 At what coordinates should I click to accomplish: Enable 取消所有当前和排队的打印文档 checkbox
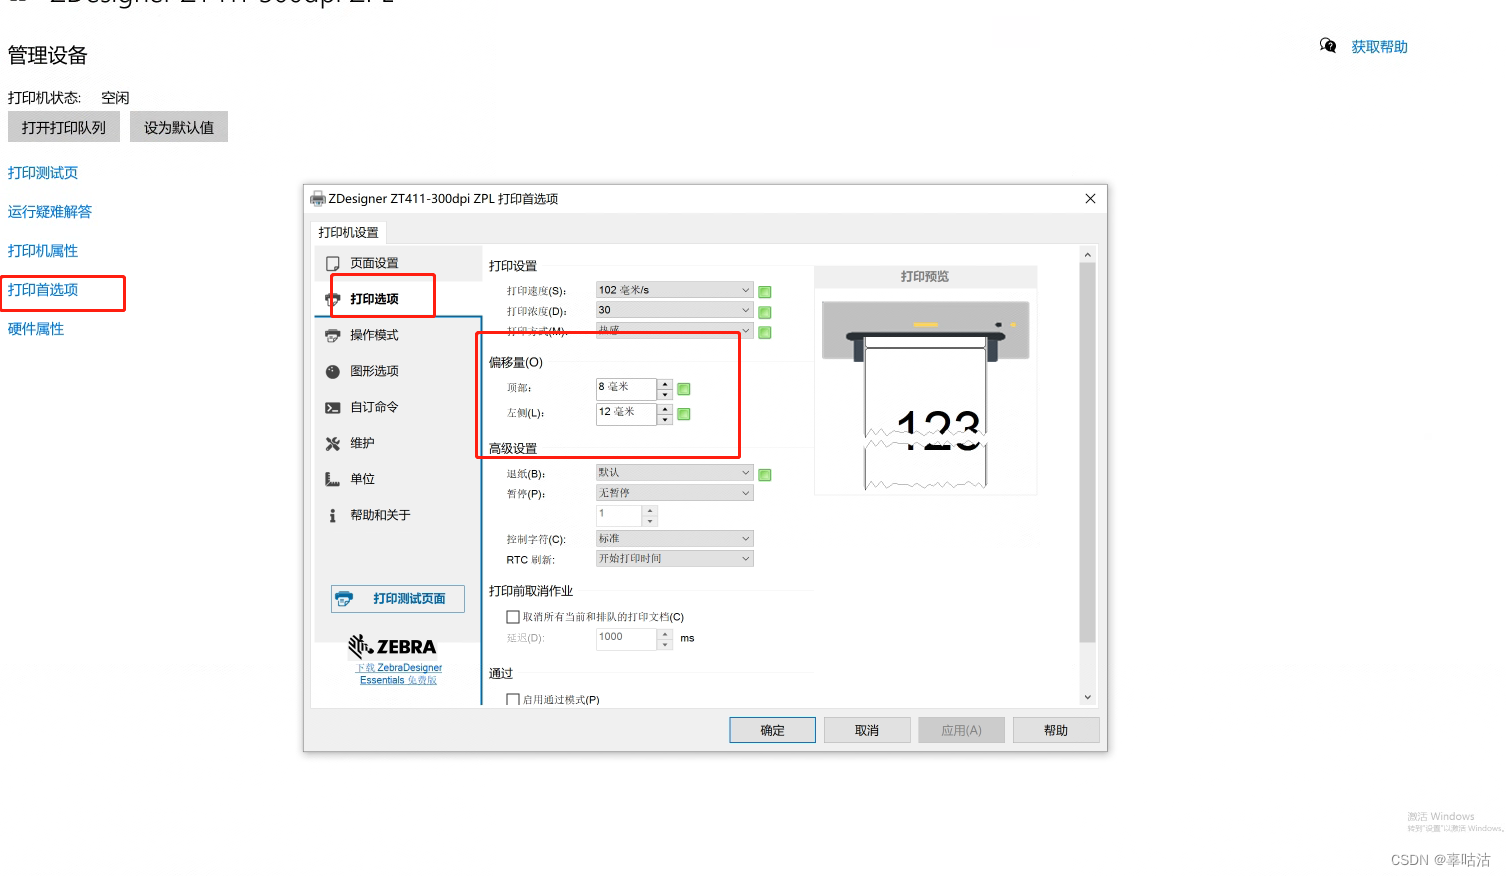(x=513, y=617)
